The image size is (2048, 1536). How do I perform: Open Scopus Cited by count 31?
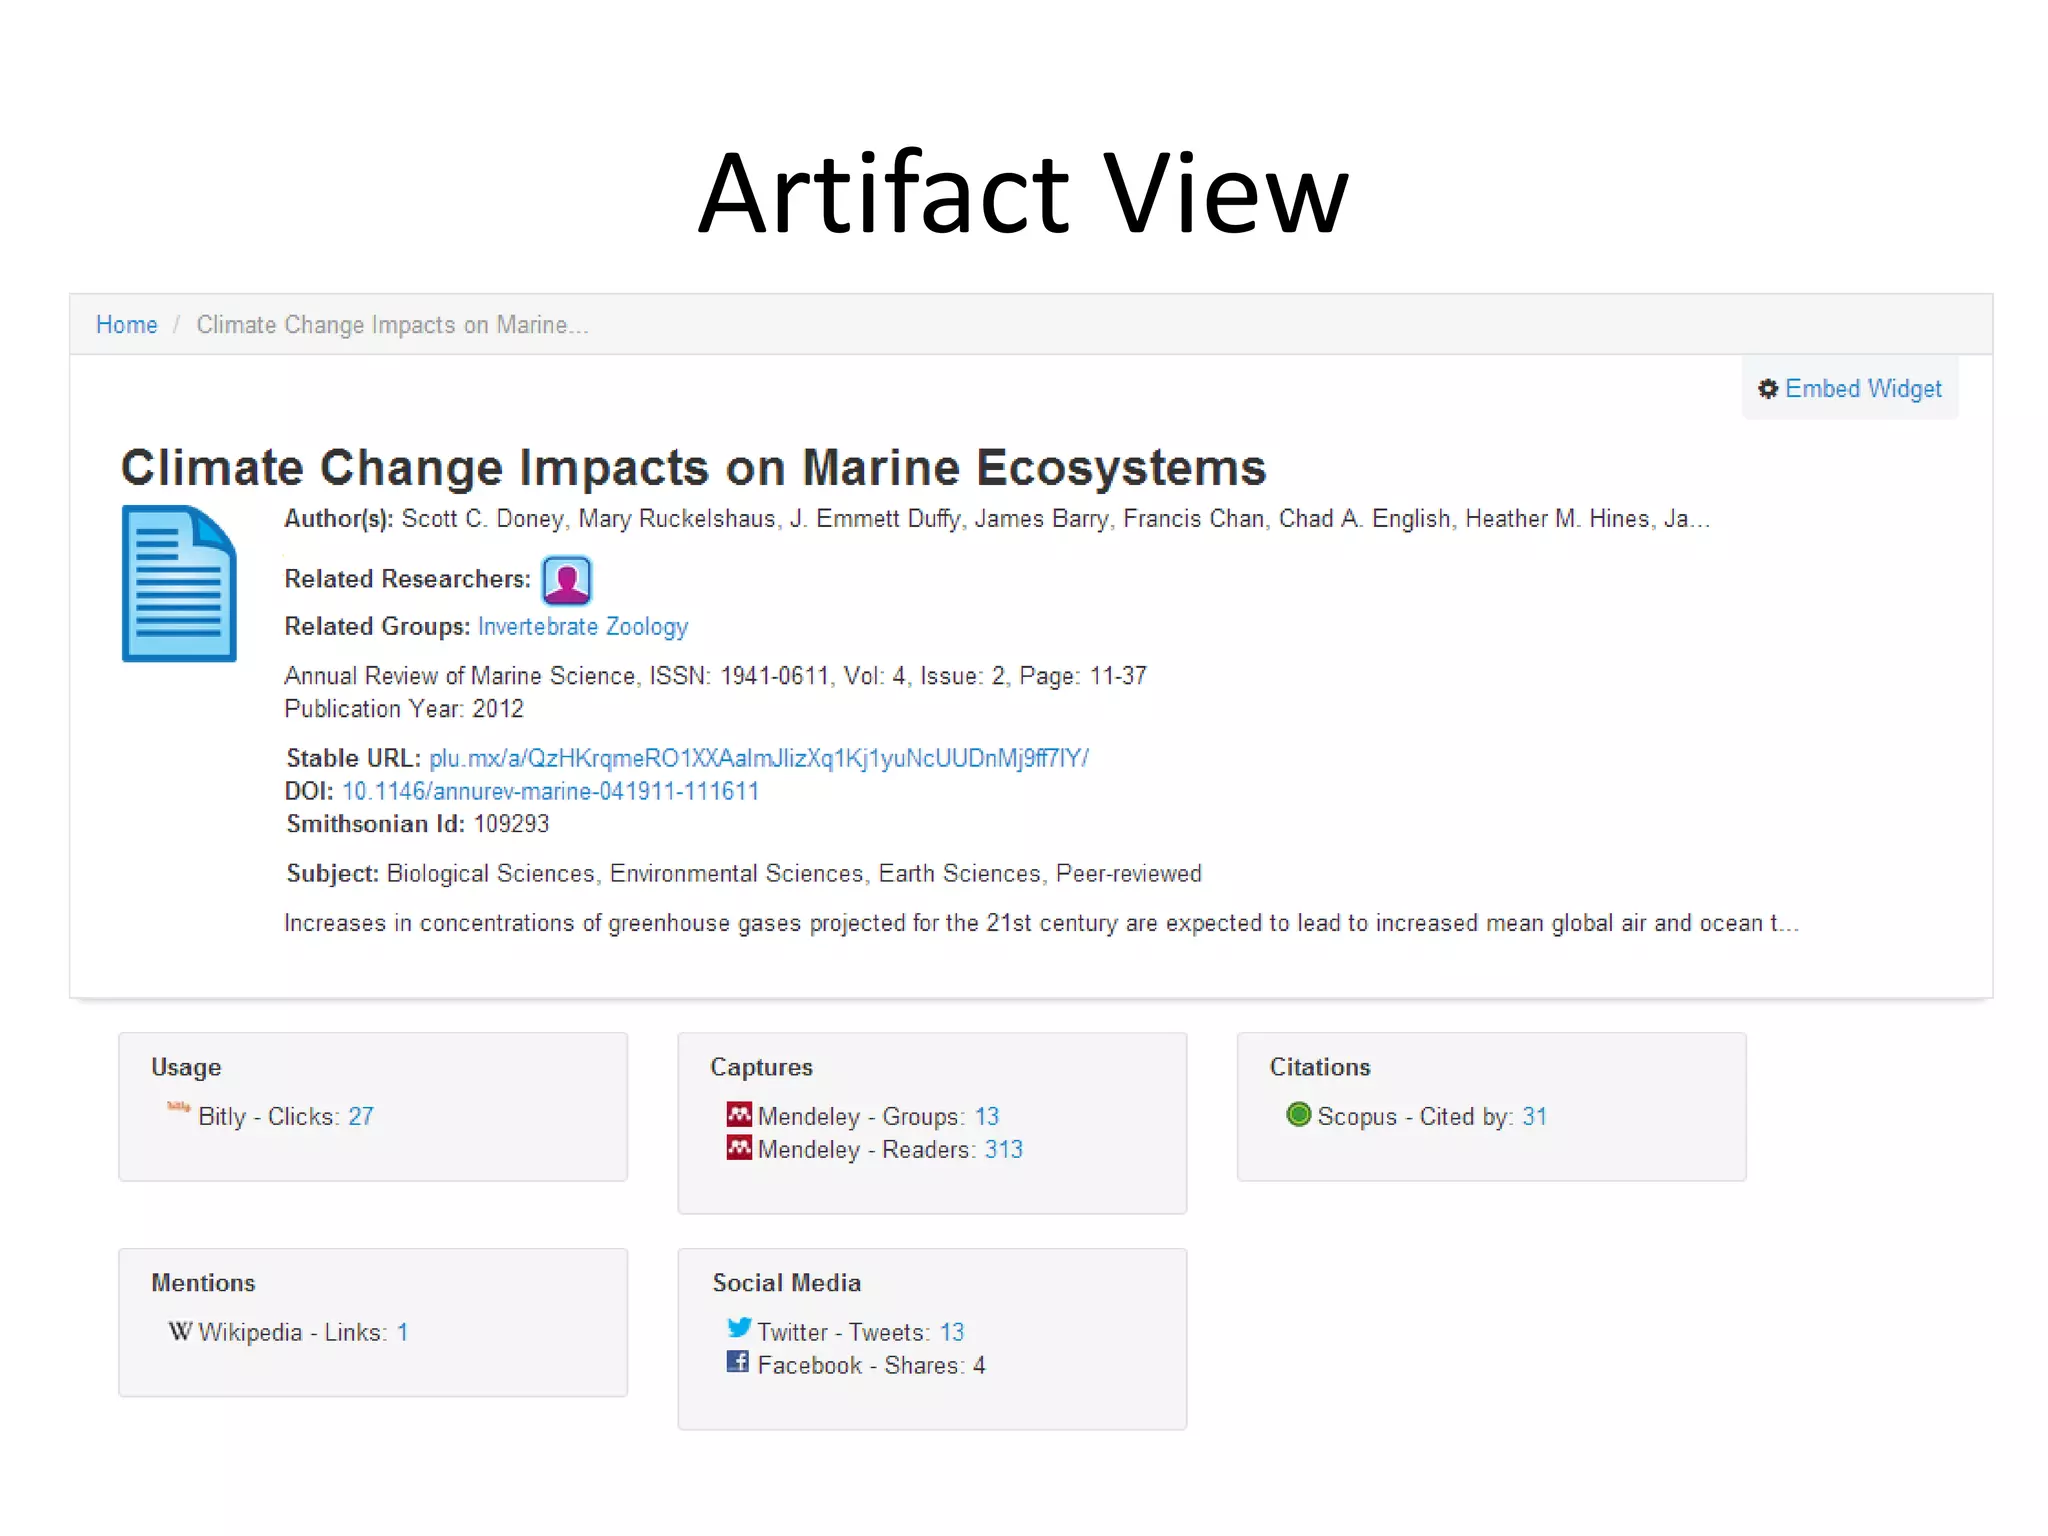pos(1535,1117)
